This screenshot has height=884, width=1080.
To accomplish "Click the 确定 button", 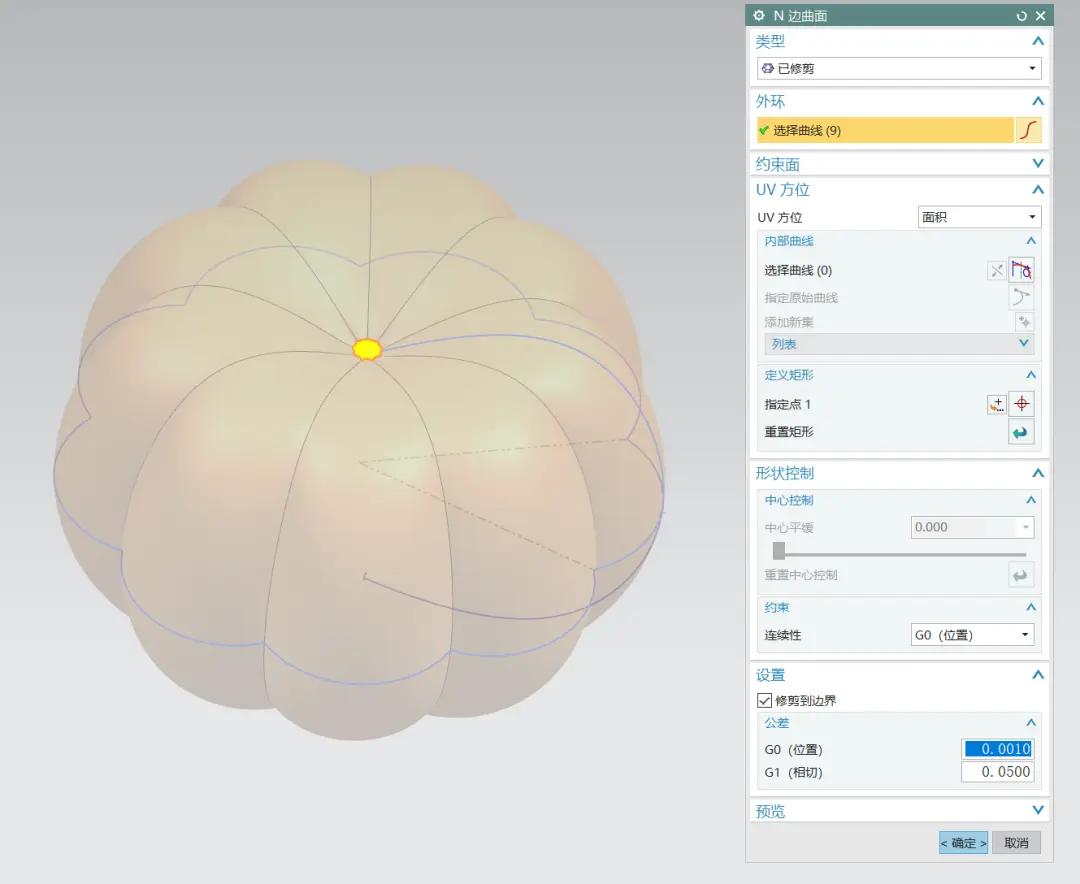I will pos(964,843).
